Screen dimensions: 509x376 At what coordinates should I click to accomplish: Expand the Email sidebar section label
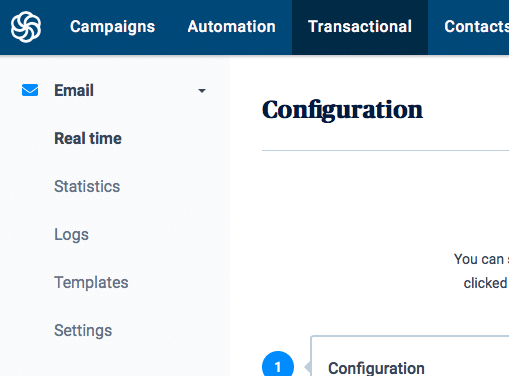click(x=74, y=91)
